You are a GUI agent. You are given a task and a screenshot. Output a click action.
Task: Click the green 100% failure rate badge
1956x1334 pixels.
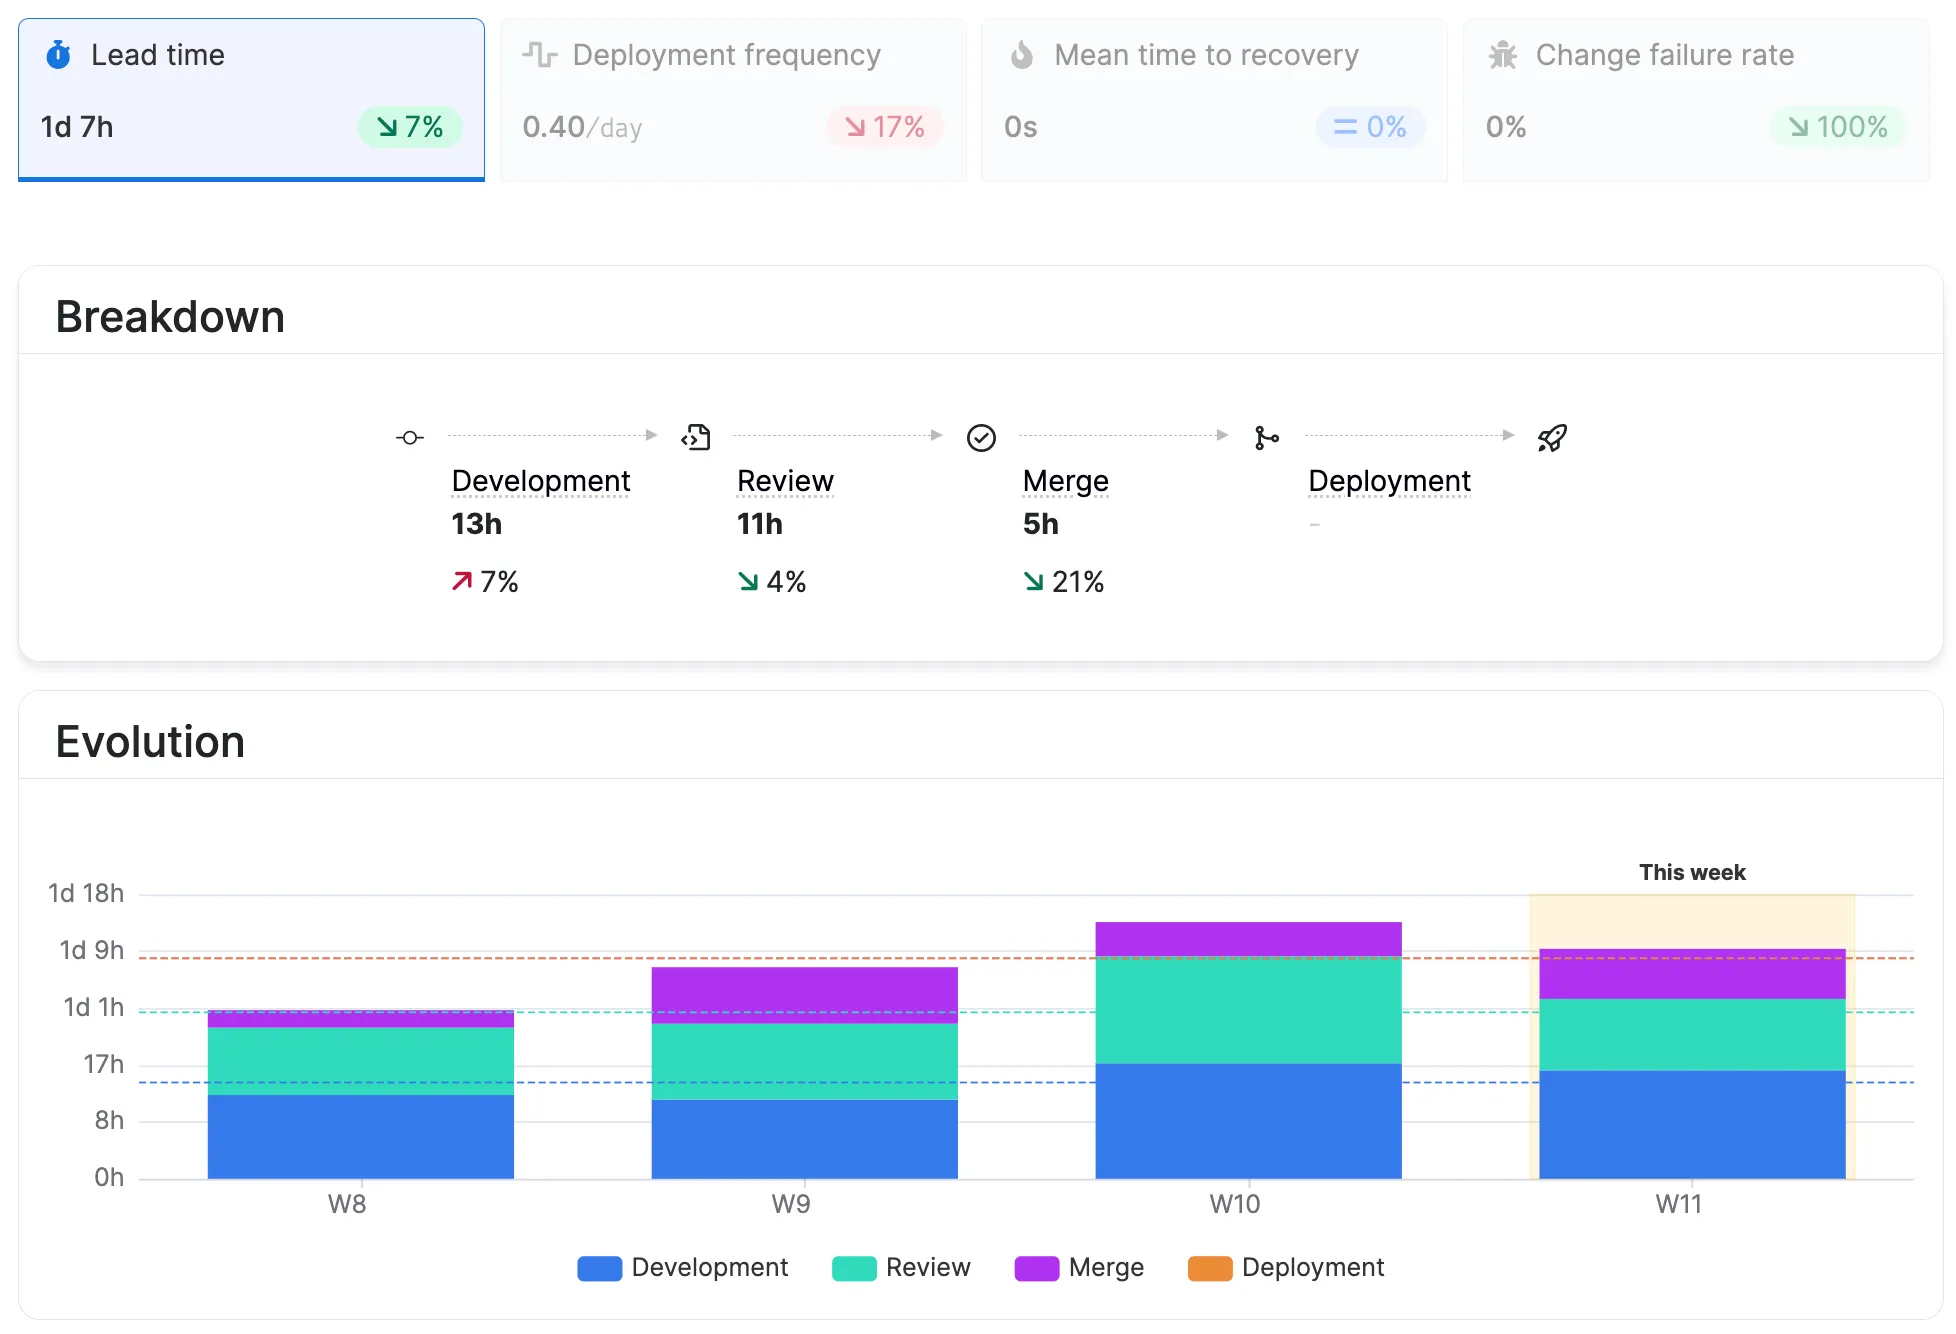(x=1838, y=127)
